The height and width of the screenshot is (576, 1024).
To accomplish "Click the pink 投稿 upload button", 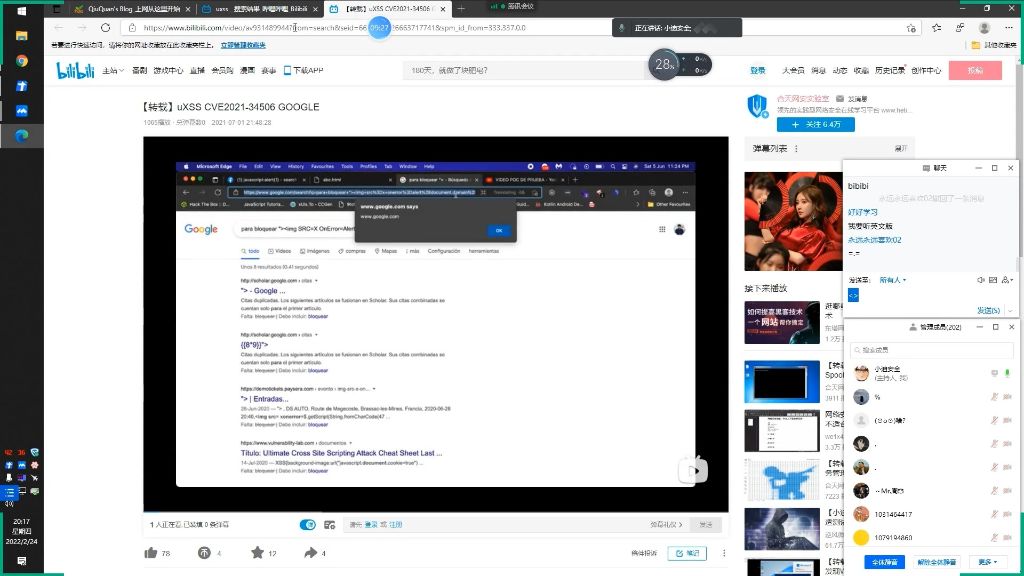I will click(x=975, y=71).
